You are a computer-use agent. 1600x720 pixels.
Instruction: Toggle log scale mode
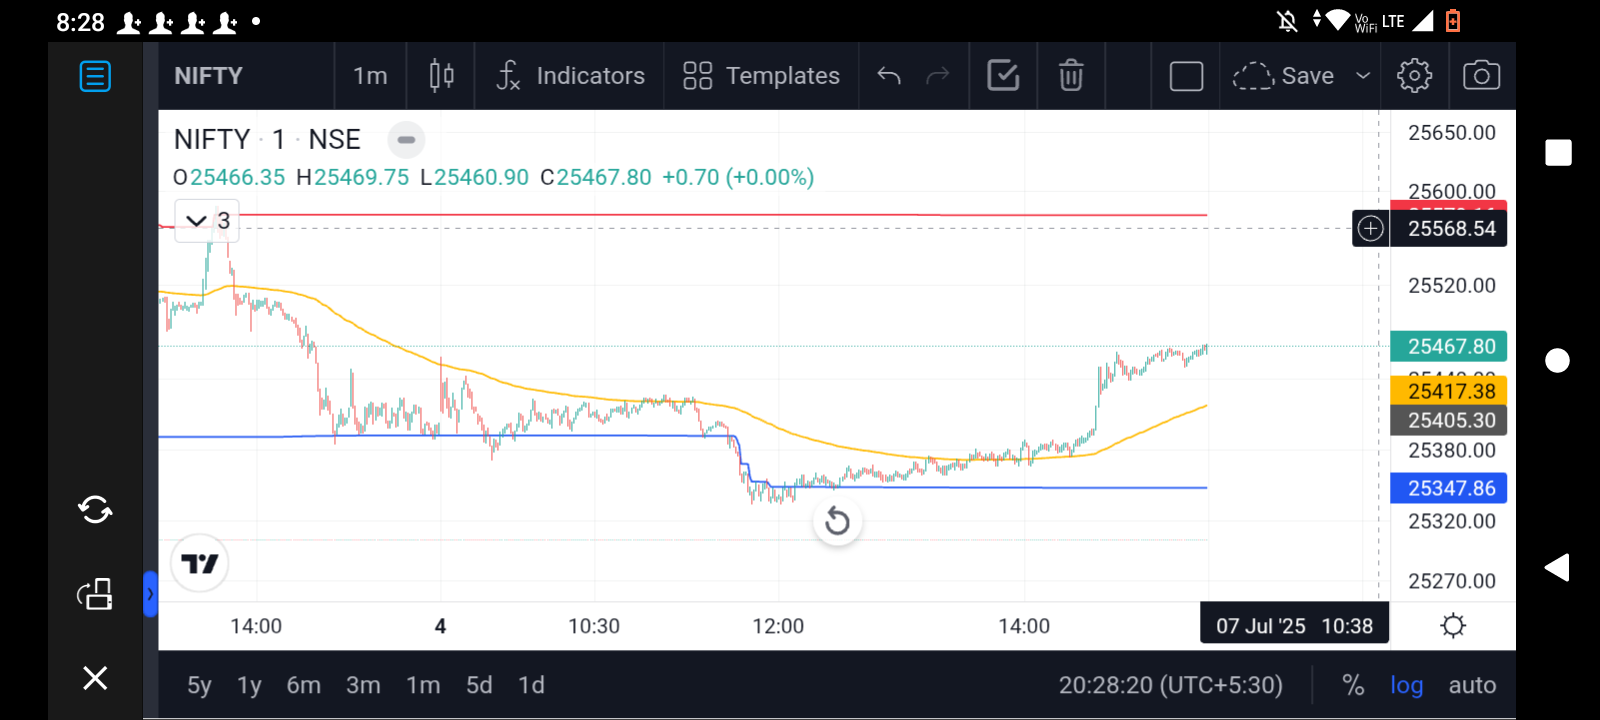1406,685
